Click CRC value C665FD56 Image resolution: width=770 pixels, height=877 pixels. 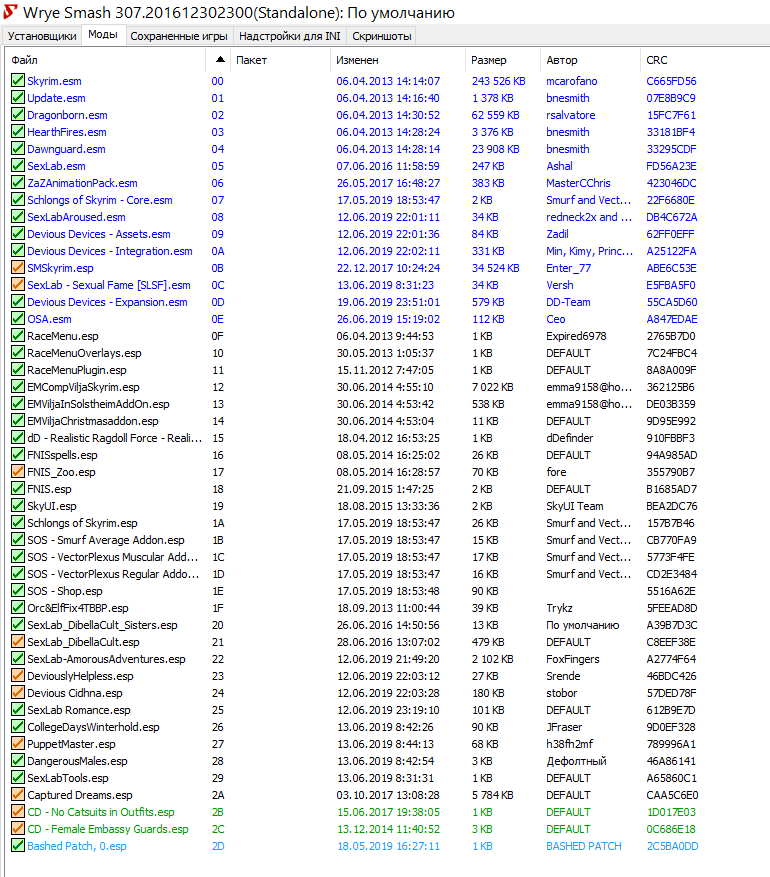pos(671,81)
